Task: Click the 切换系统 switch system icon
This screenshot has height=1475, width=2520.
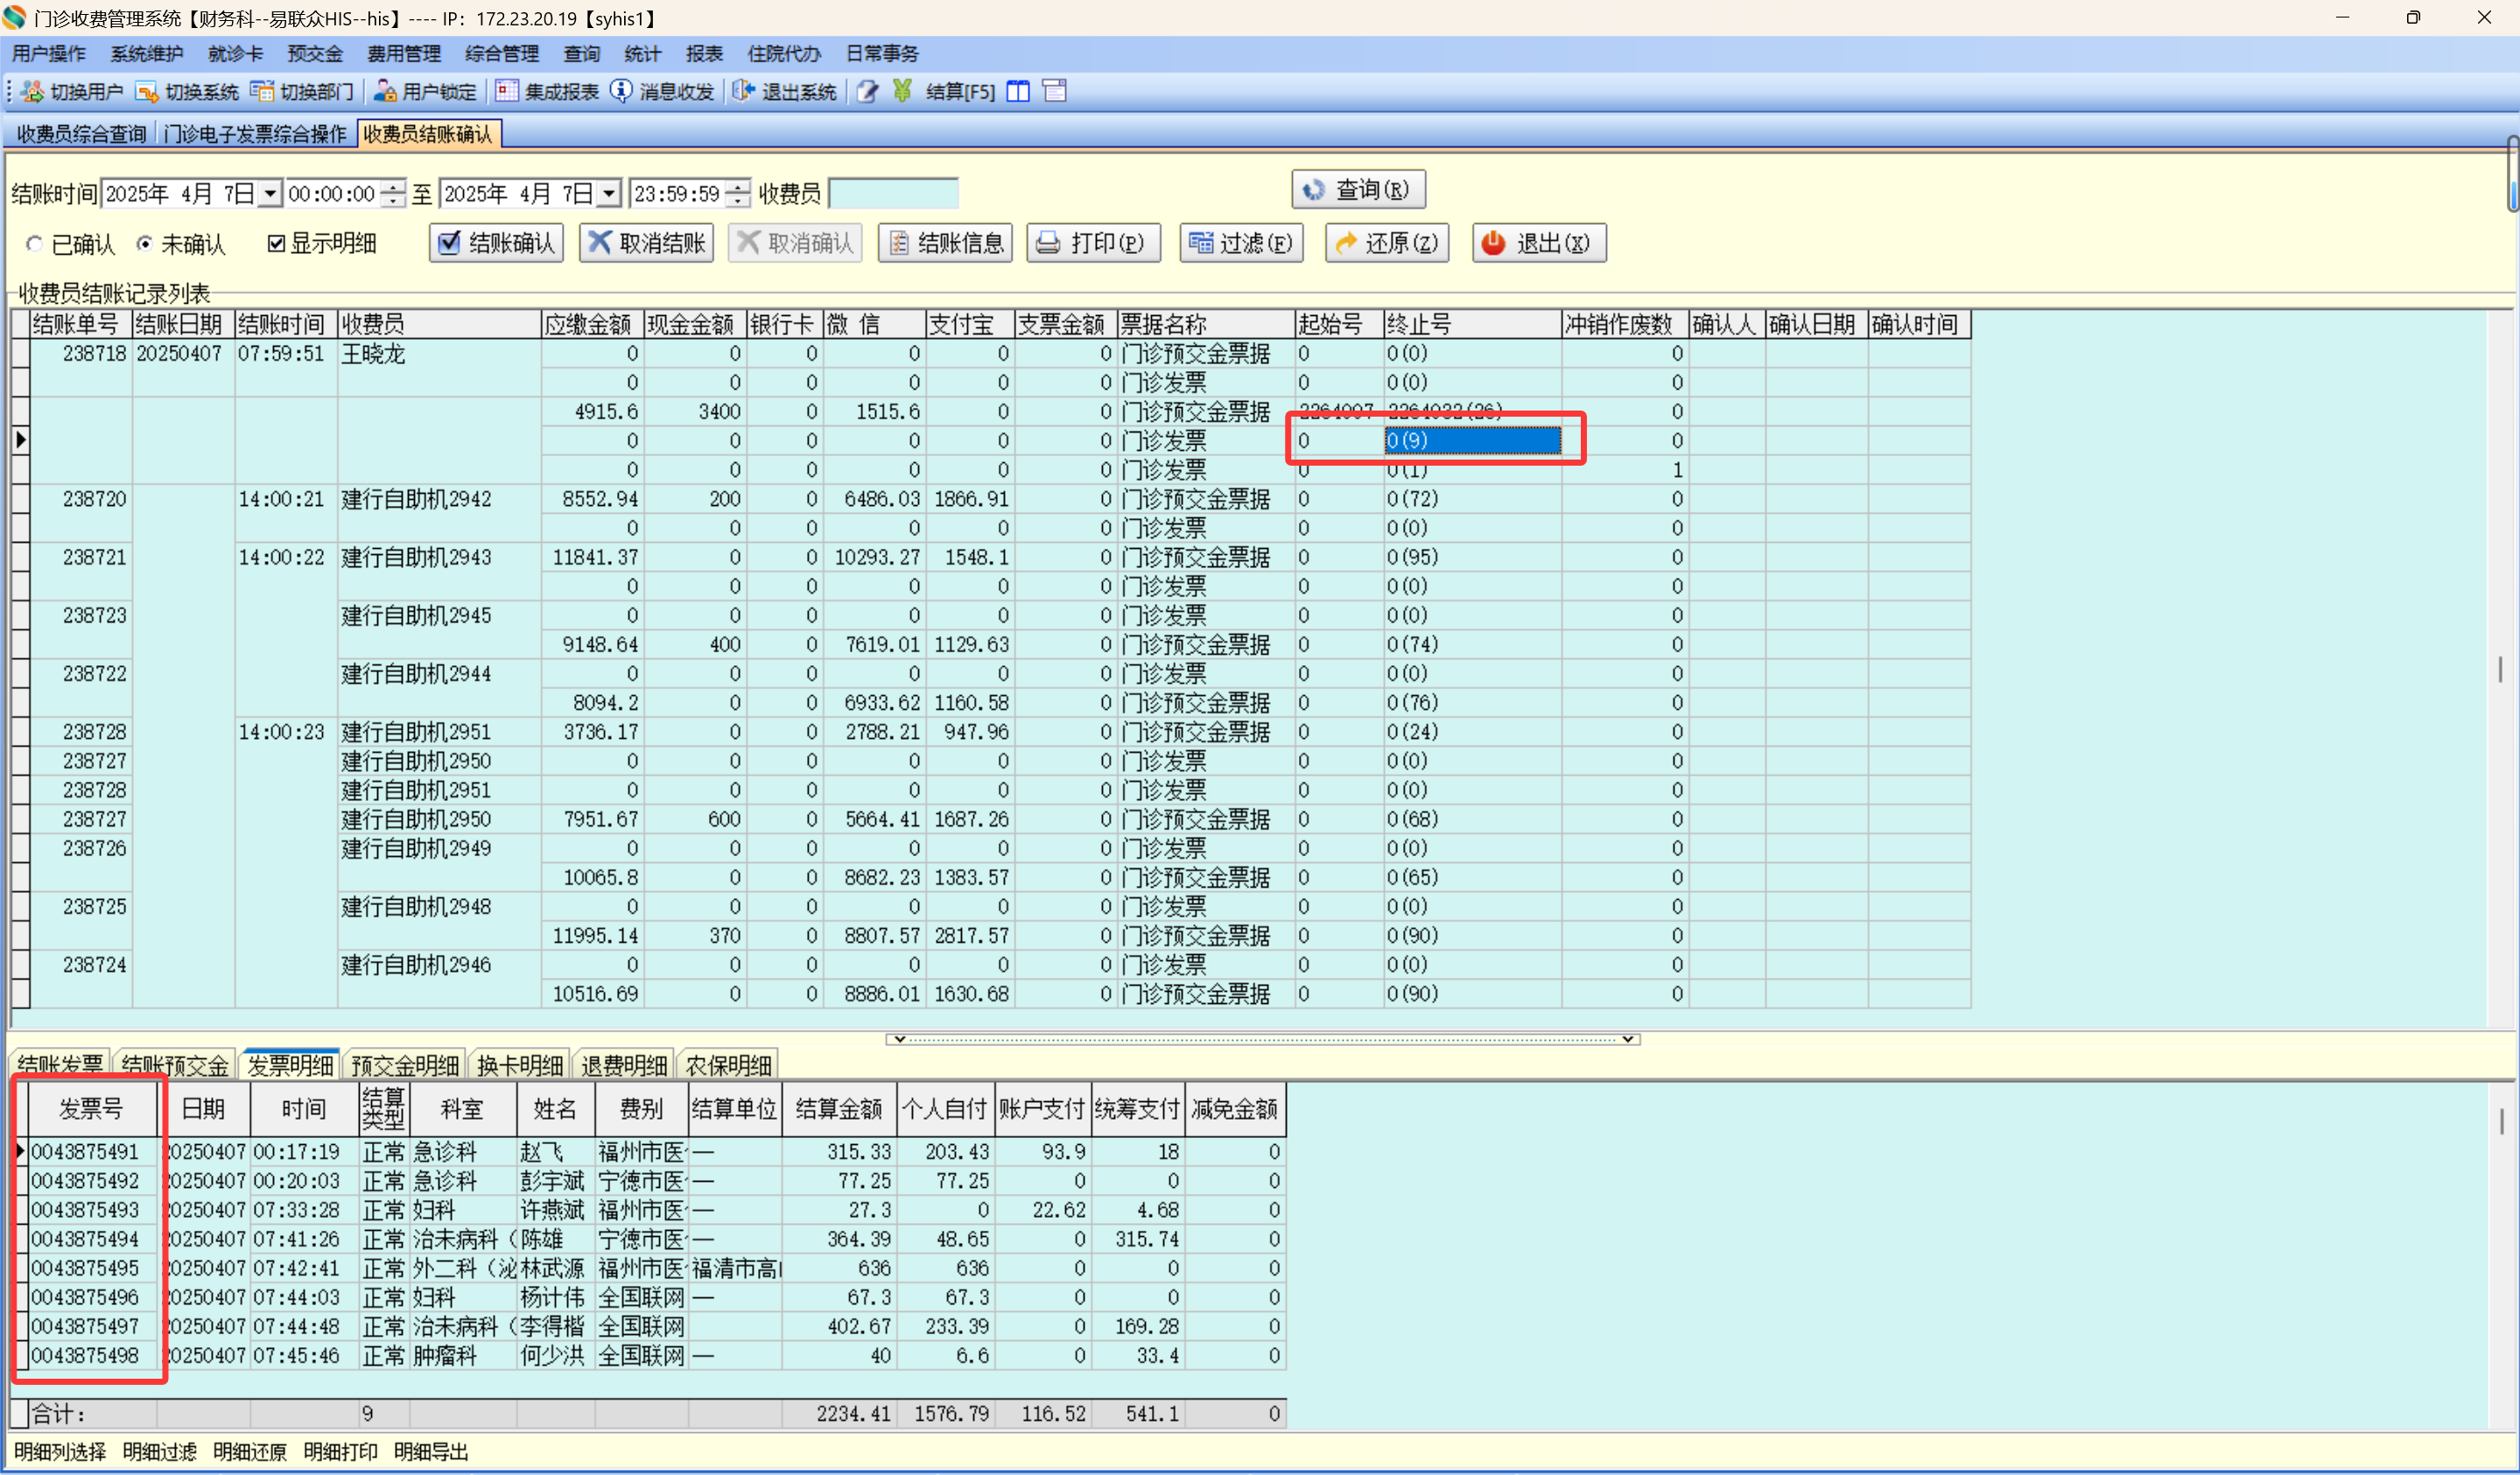Action: [147, 92]
